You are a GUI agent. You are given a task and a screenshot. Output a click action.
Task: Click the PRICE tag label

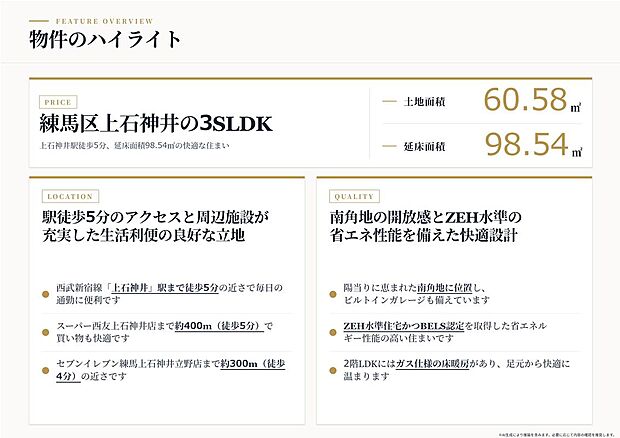58,102
